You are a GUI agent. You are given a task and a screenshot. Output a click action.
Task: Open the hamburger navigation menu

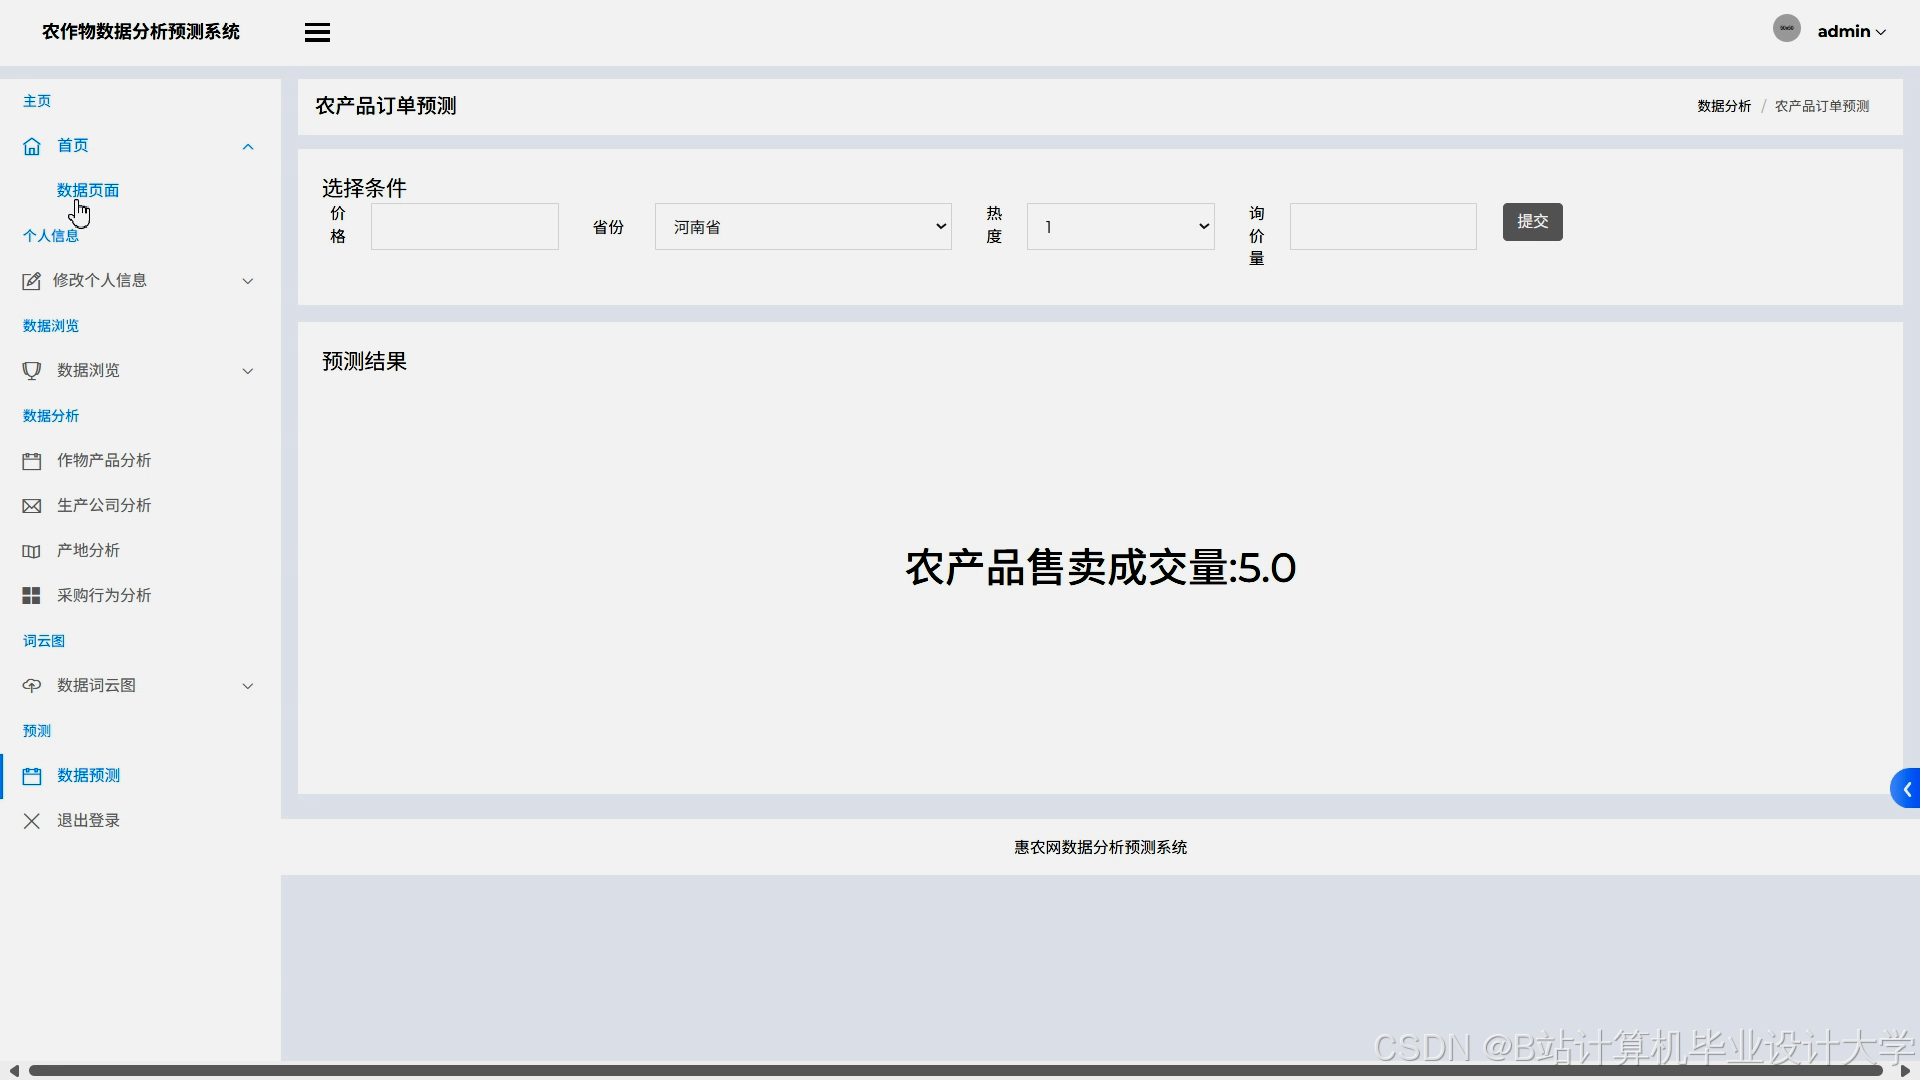click(x=317, y=31)
